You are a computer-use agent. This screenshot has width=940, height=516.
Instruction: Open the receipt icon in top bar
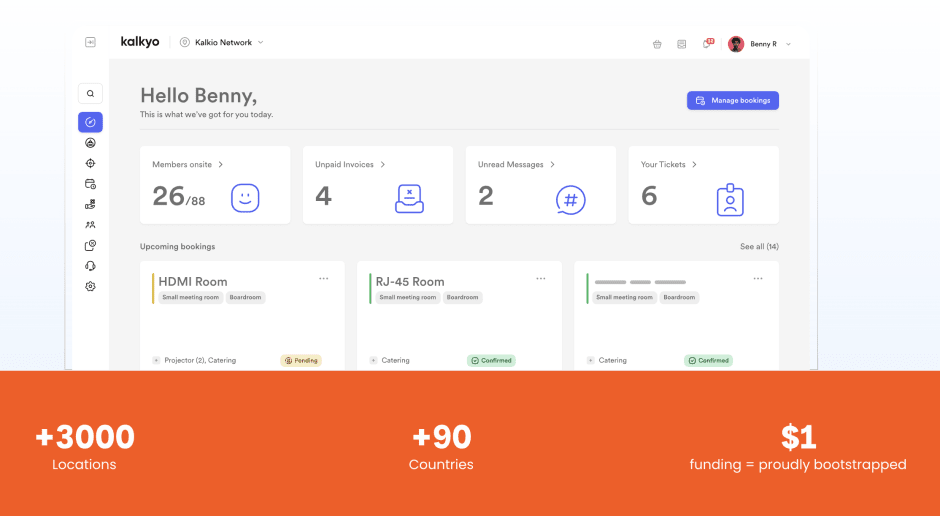coord(682,44)
